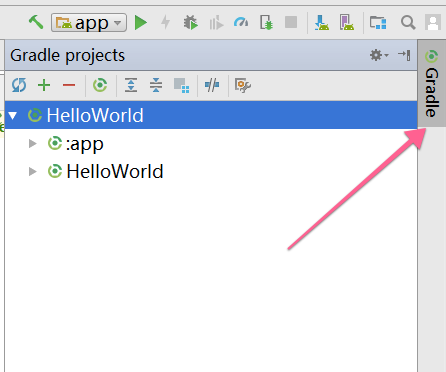Open Gradle settings wrench icon
Screen dimensions: 446x372
tap(243, 85)
